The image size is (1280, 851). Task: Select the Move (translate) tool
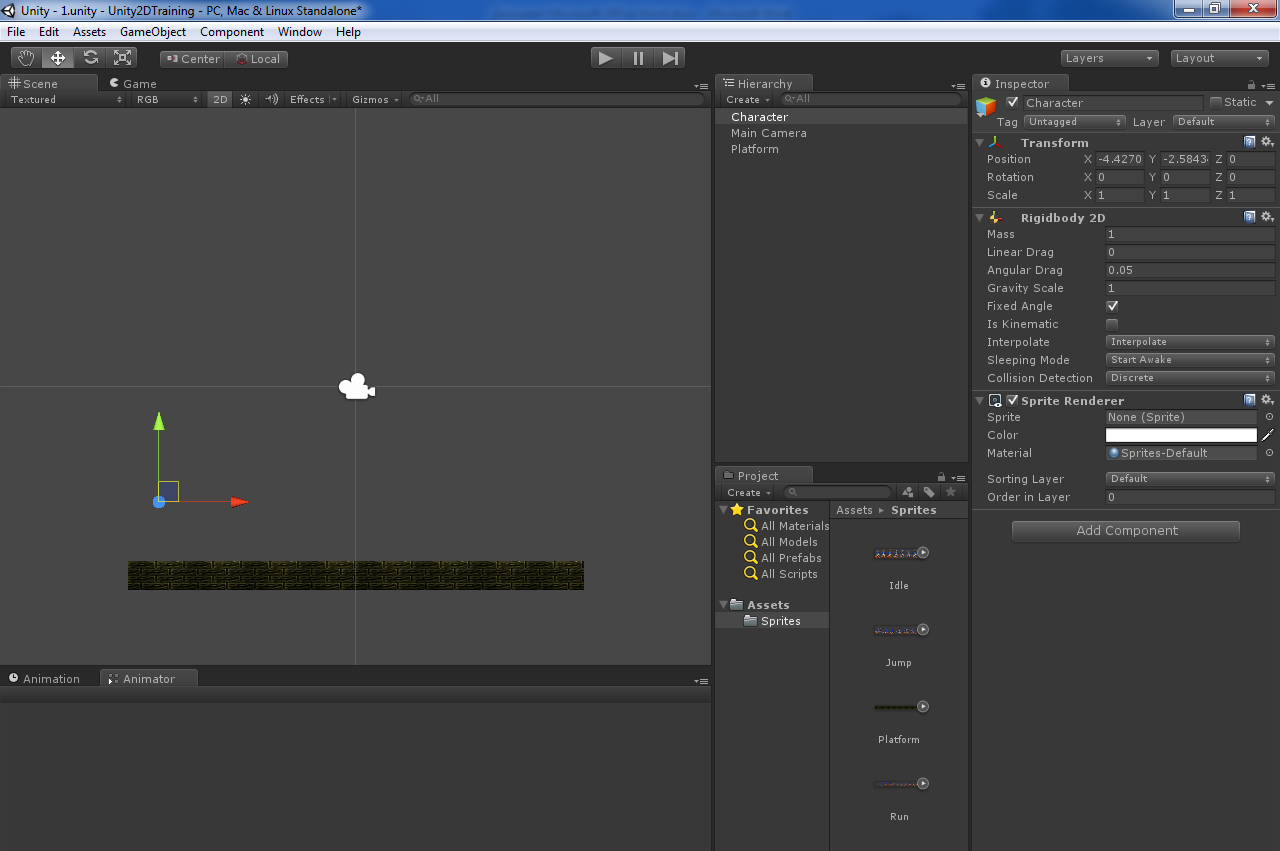click(x=58, y=58)
